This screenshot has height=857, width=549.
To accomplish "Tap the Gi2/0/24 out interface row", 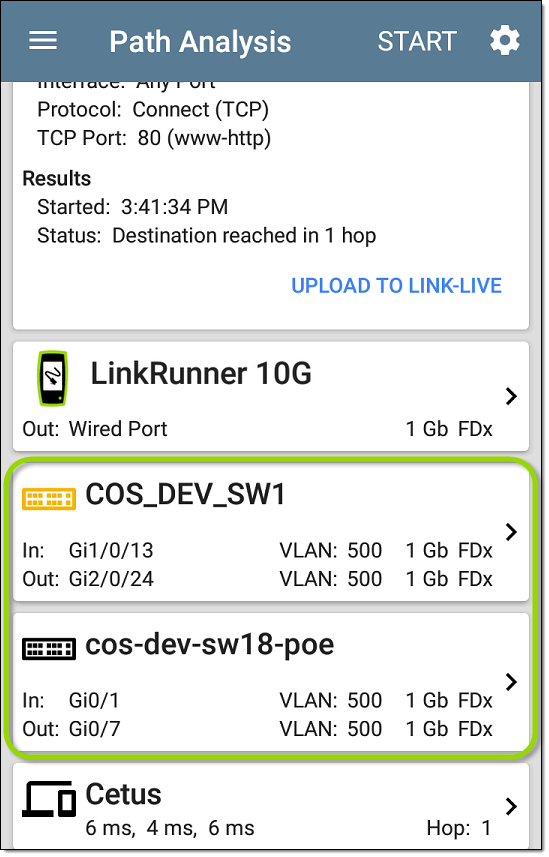I will (257, 579).
